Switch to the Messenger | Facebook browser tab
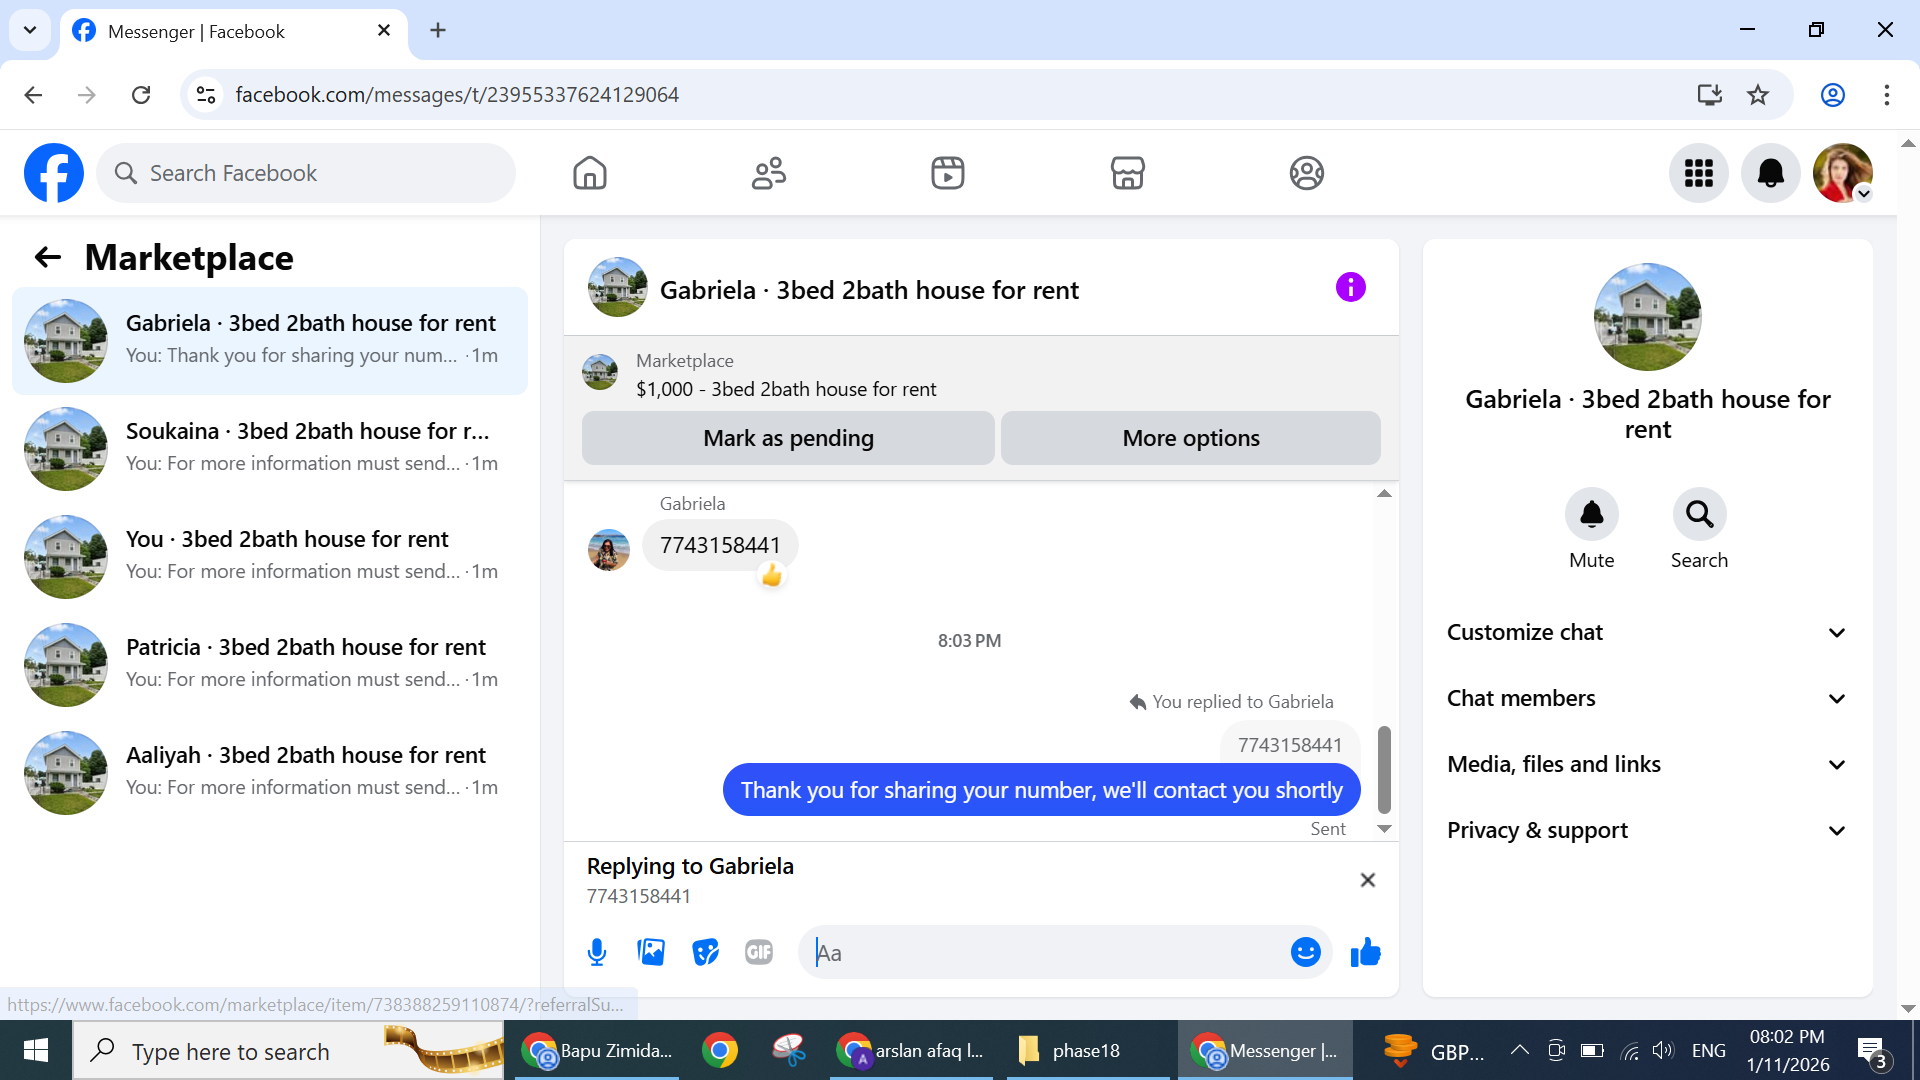Image resolution: width=1920 pixels, height=1080 pixels. 234,31
